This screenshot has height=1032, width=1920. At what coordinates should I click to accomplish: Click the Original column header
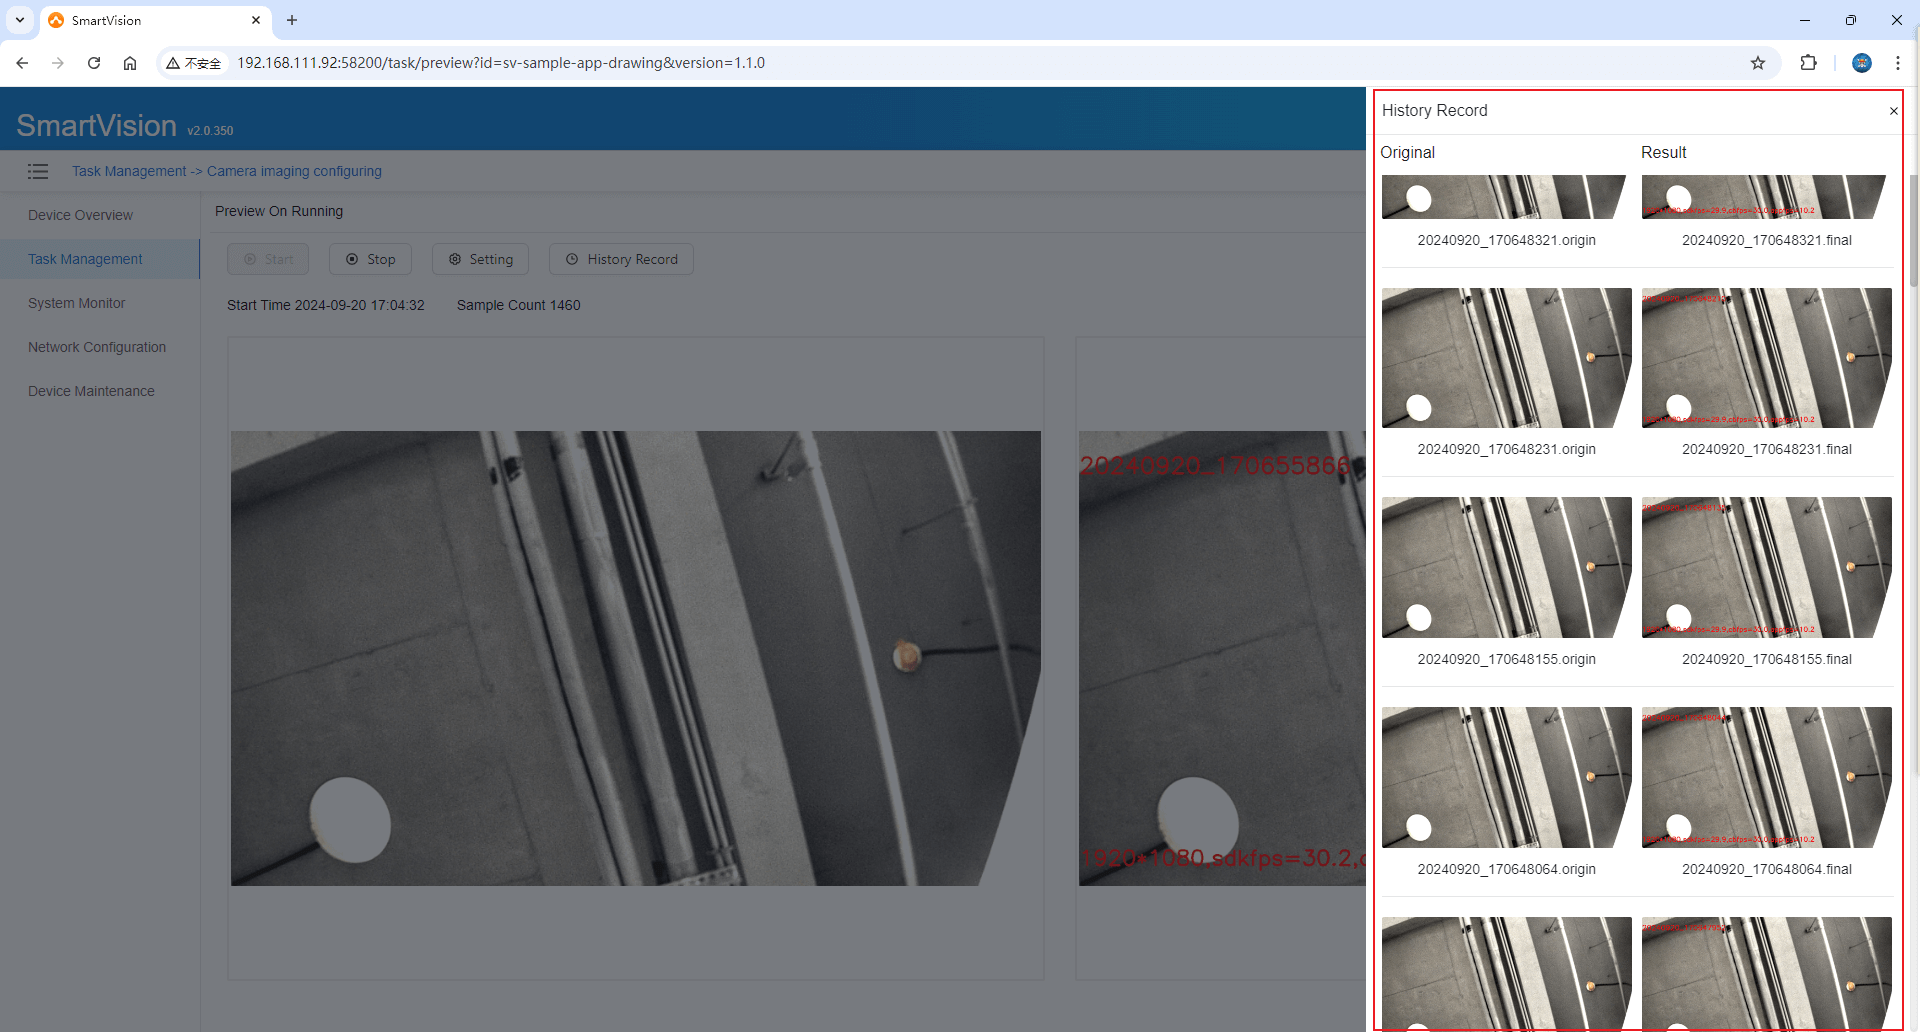click(x=1407, y=152)
